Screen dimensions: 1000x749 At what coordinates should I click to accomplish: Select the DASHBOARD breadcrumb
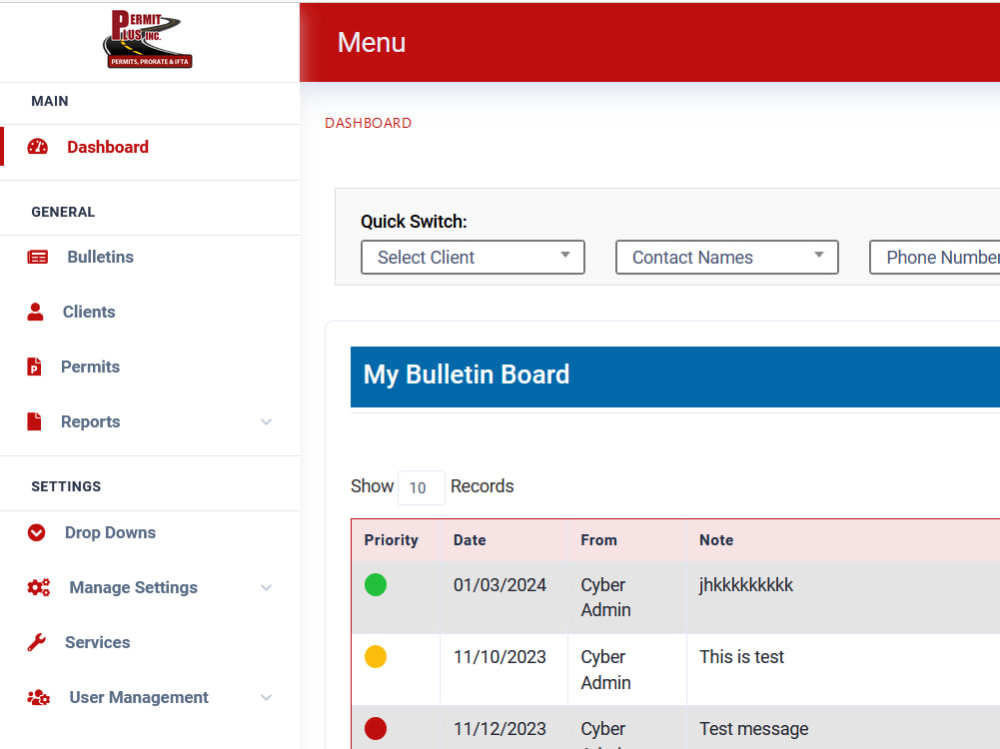[368, 123]
